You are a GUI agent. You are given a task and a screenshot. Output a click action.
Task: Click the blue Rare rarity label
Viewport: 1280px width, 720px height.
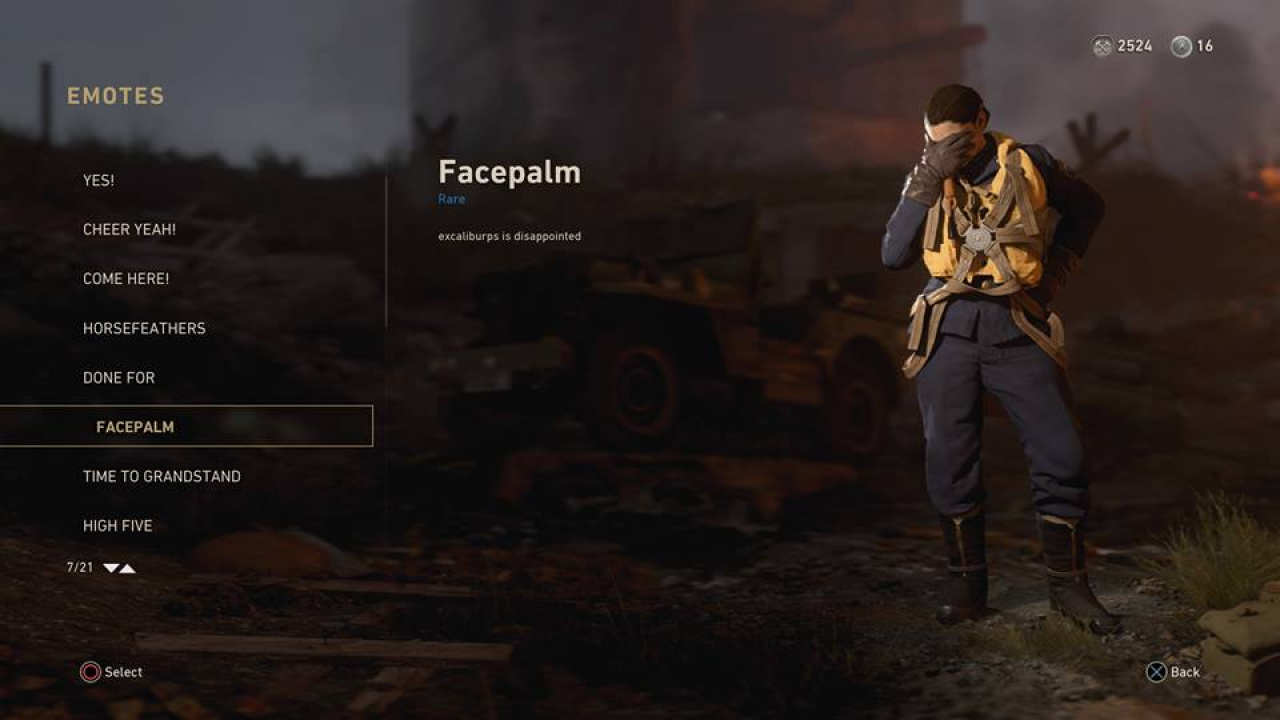tap(451, 199)
